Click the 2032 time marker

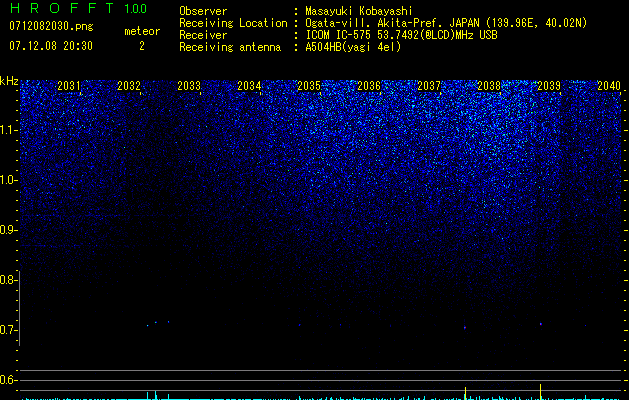click(129, 85)
